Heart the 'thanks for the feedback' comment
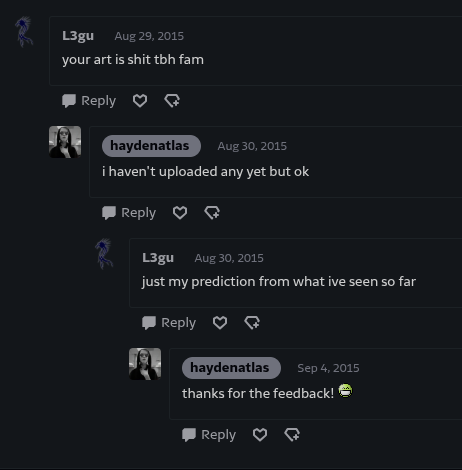462x470 pixels. [260, 435]
